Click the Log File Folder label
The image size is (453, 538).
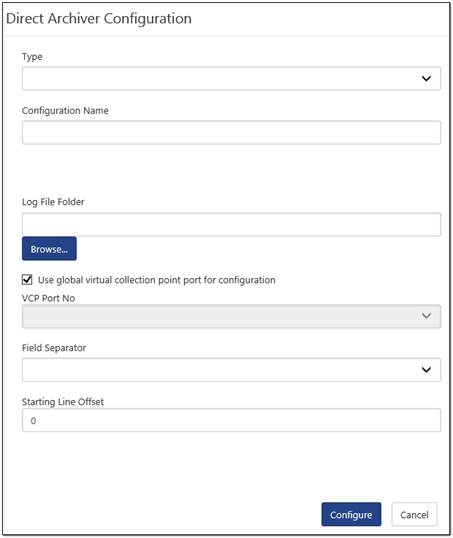coord(53,202)
